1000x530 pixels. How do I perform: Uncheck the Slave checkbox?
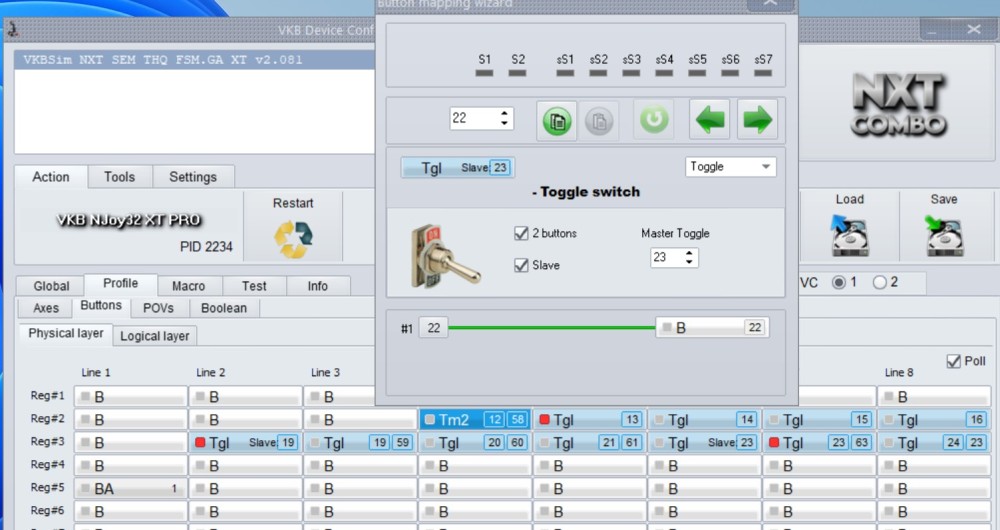point(521,265)
